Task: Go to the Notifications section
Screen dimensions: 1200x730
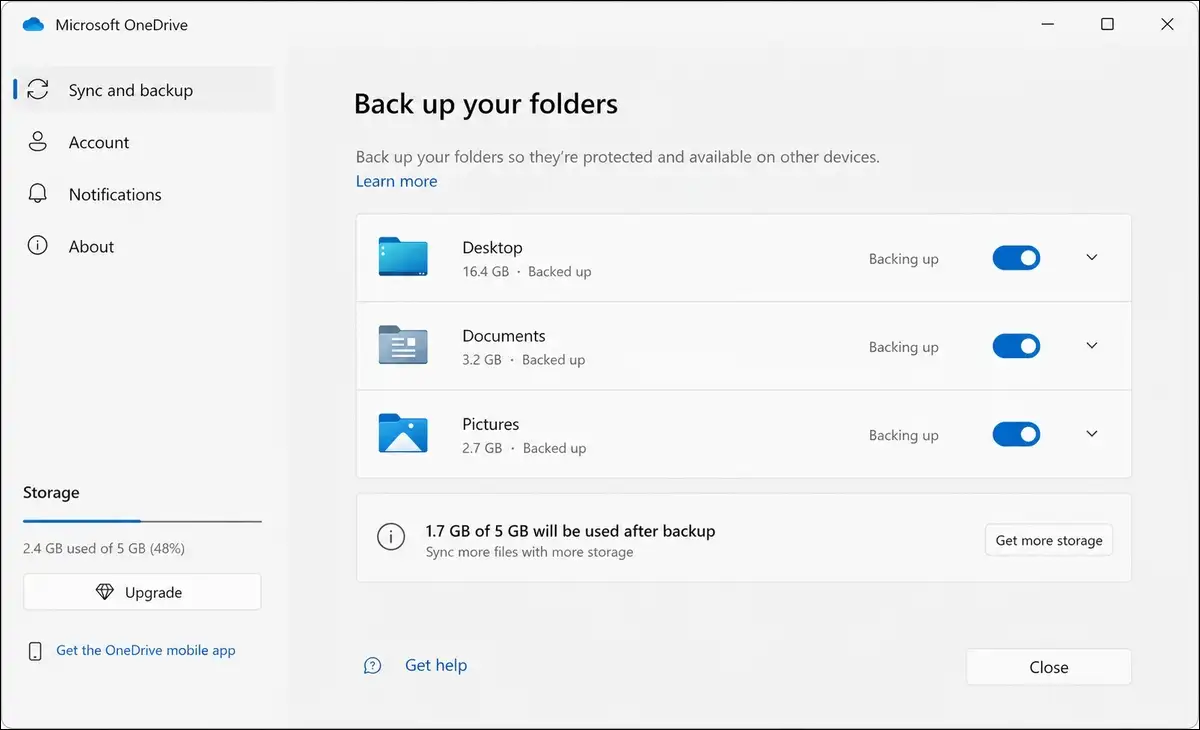Action: coord(143,194)
